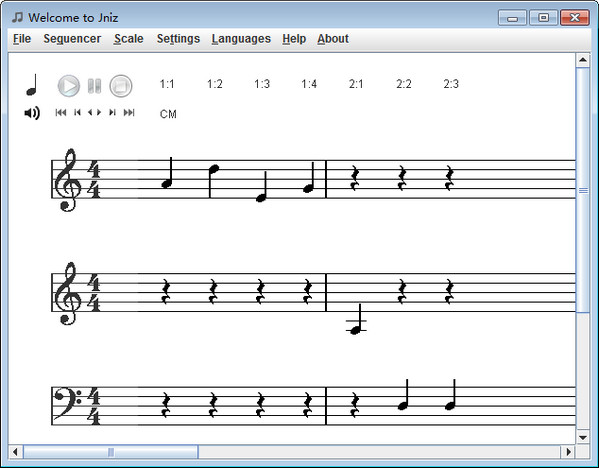The width and height of the screenshot is (599, 468).
Task: Expand the Scale menu
Action: 129,39
